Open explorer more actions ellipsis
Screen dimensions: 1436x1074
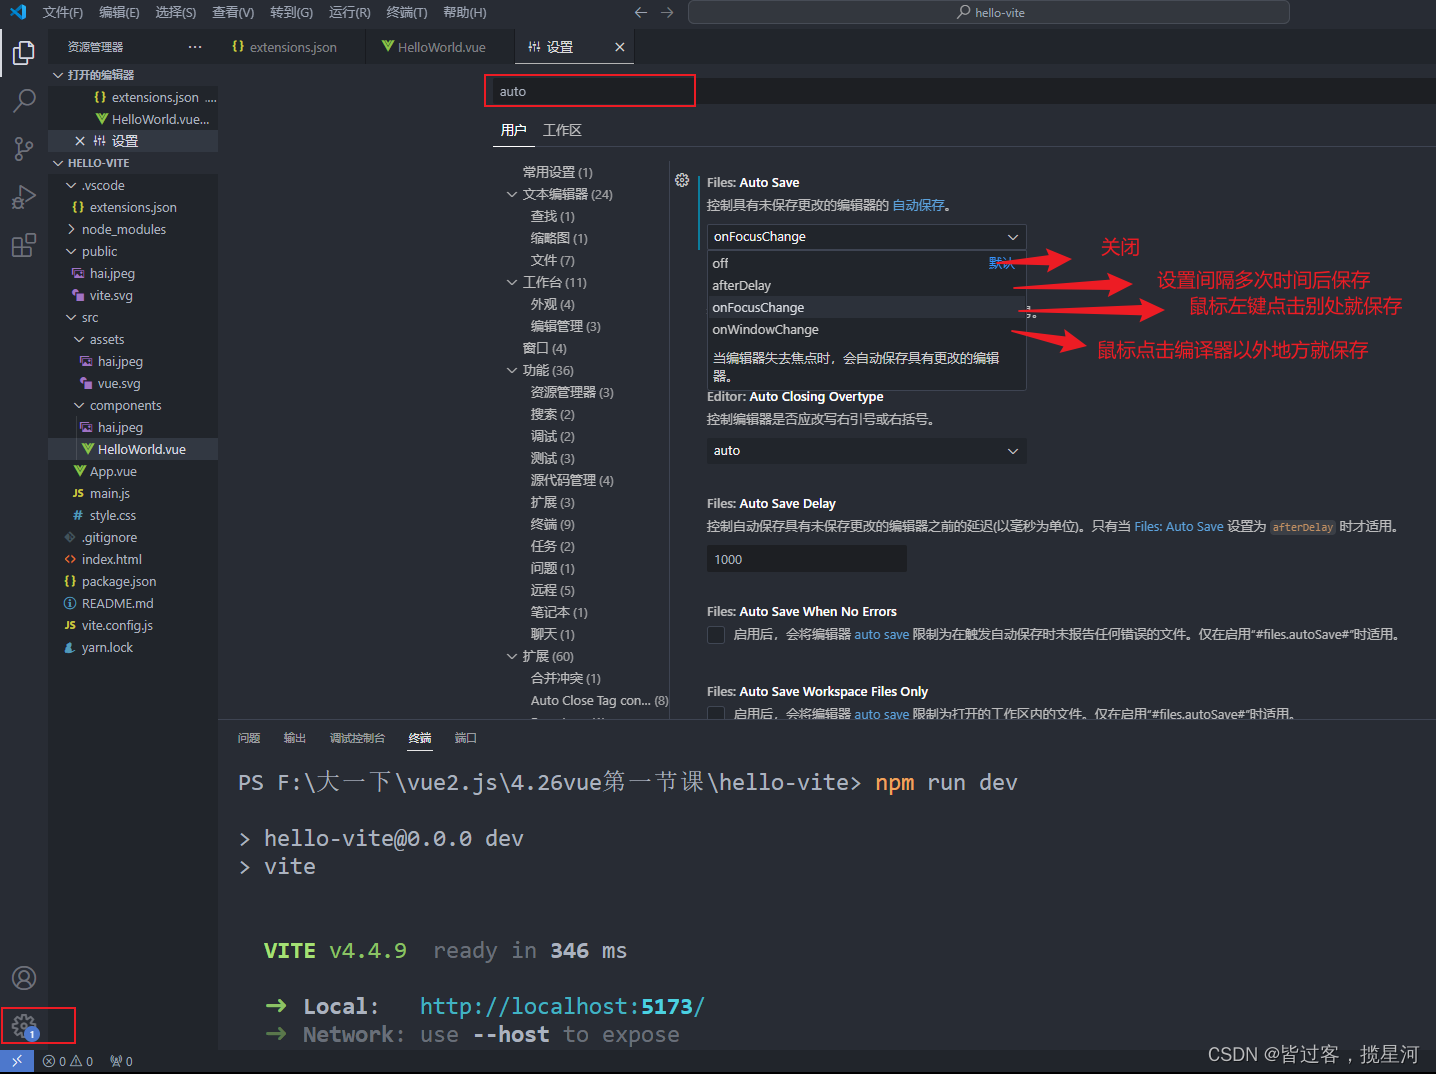pos(195,47)
